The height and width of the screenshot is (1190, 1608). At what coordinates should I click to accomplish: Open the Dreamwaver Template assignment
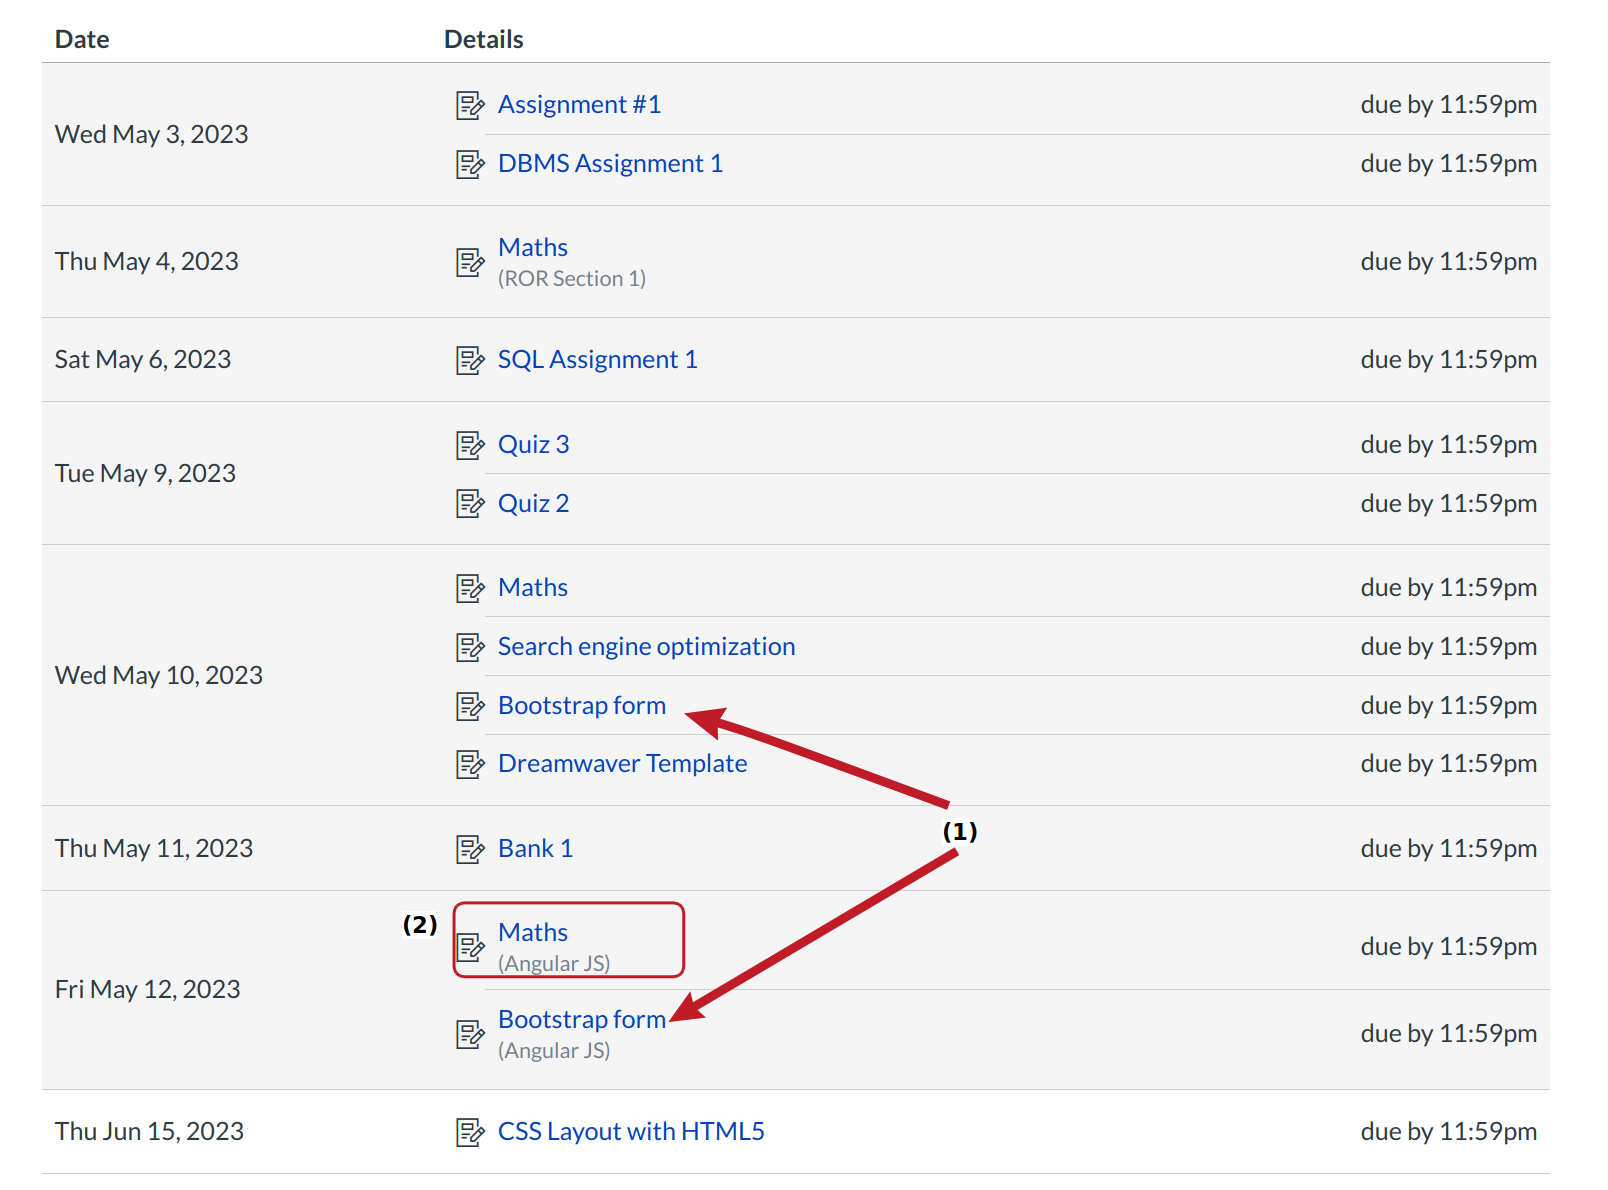tap(622, 764)
